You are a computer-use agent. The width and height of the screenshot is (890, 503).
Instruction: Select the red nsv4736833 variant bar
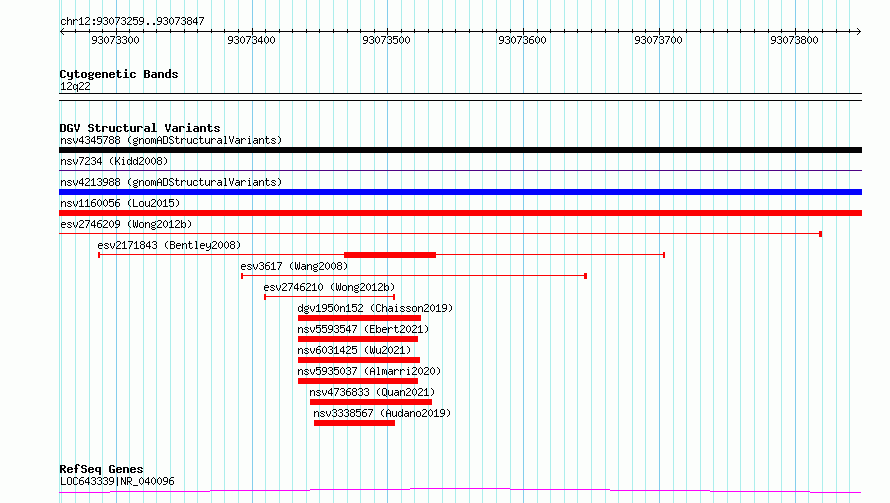coord(371,402)
